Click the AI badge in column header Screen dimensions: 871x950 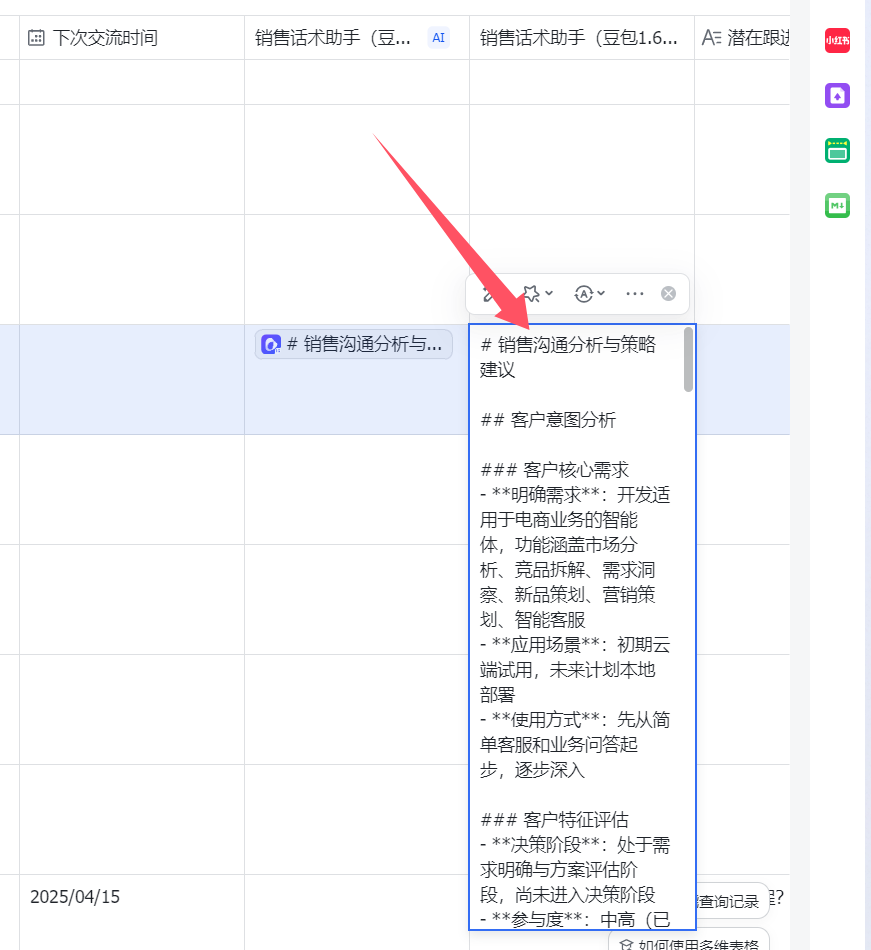tap(438, 38)
